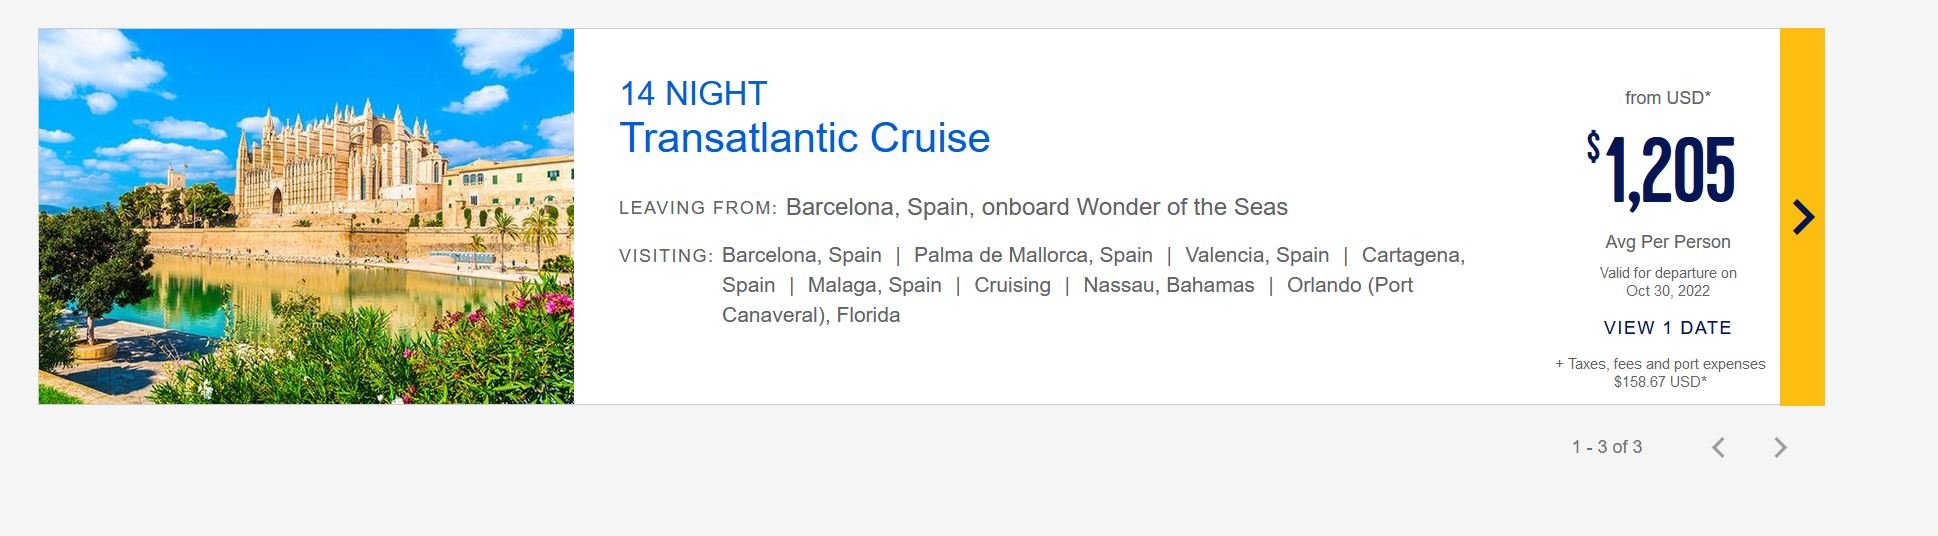Select the Valid for departure date note

[x=1668, y=282]
